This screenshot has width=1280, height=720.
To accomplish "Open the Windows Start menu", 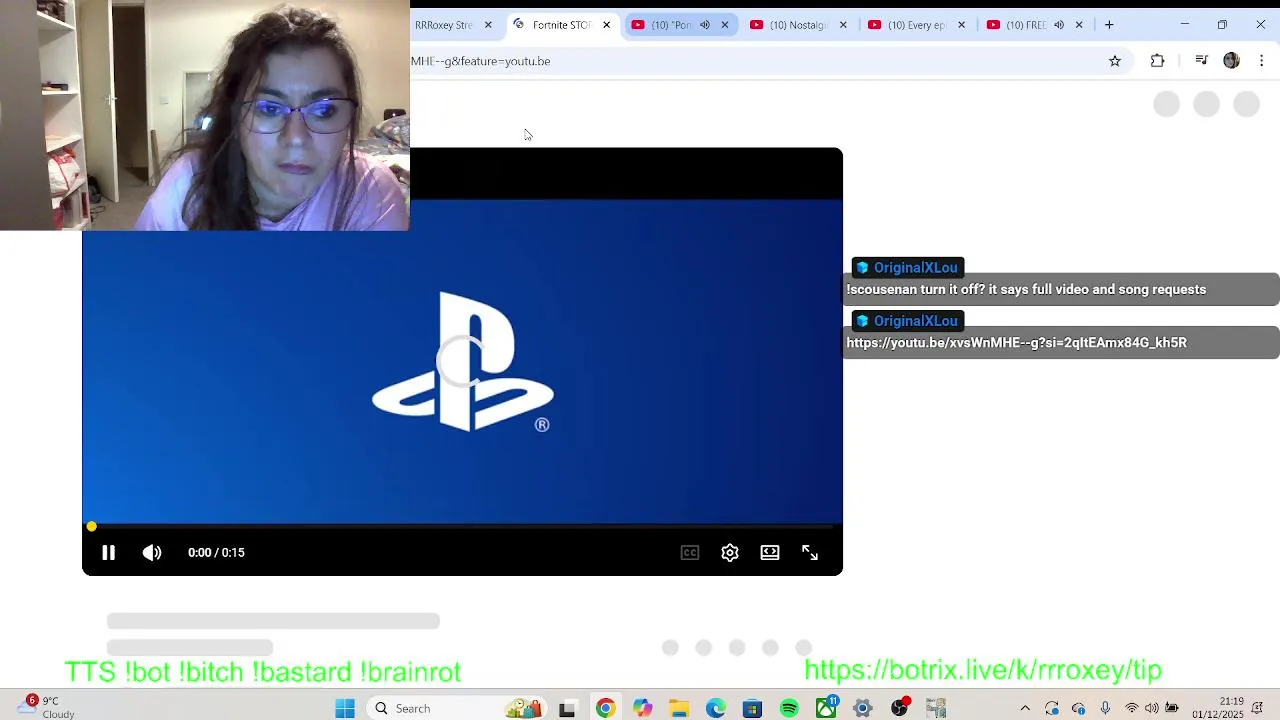I will click(x=345, y=708).
